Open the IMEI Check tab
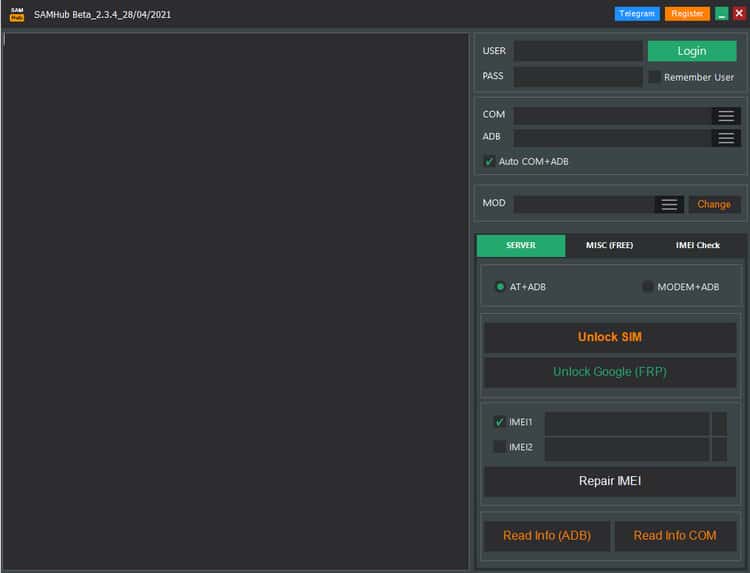Image resolution: width=750 pixels, height=573 pixels. click(697, 245)
